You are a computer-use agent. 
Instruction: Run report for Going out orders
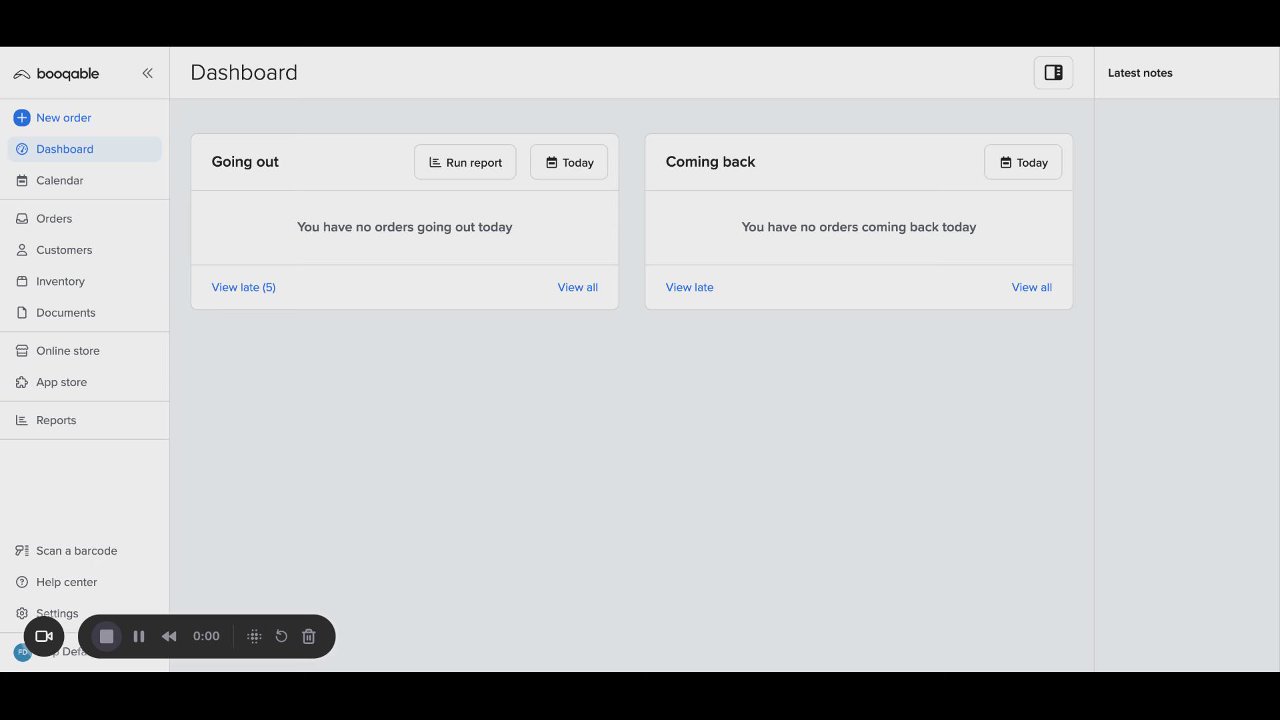[x=465, y=163]
